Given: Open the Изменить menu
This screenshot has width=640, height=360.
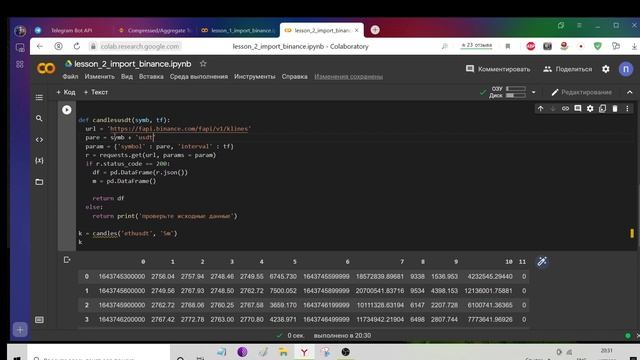Looking at the screenshot, I should (x=100, y=76).
